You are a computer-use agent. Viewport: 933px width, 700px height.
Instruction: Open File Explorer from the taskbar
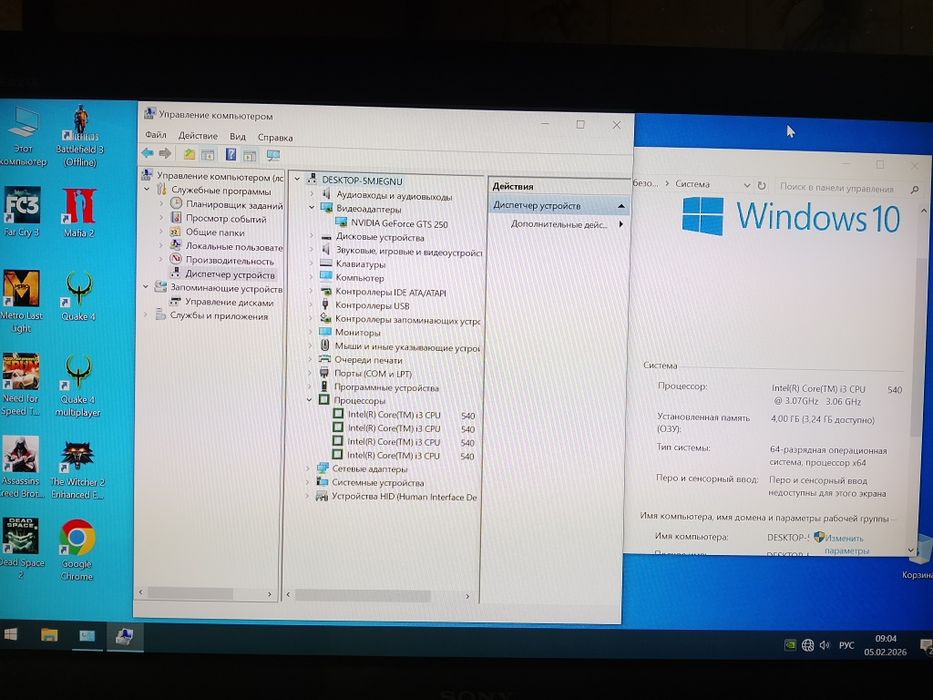click(x=49, y=635)
